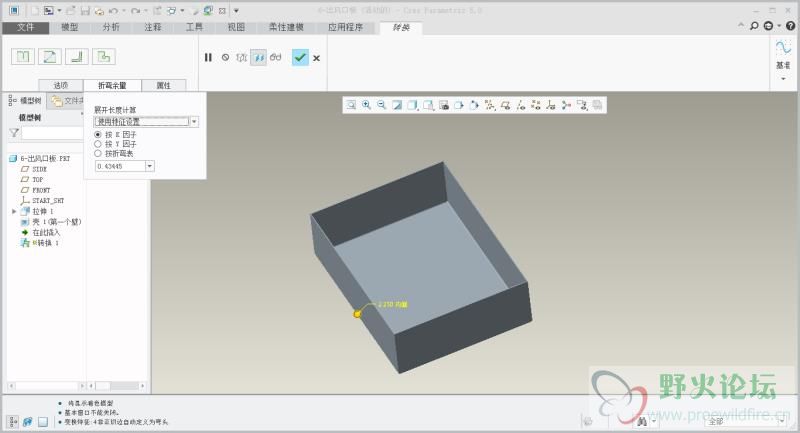
Task: Expand the 拉伸 1 tree node
Action: tap(14, 211)
